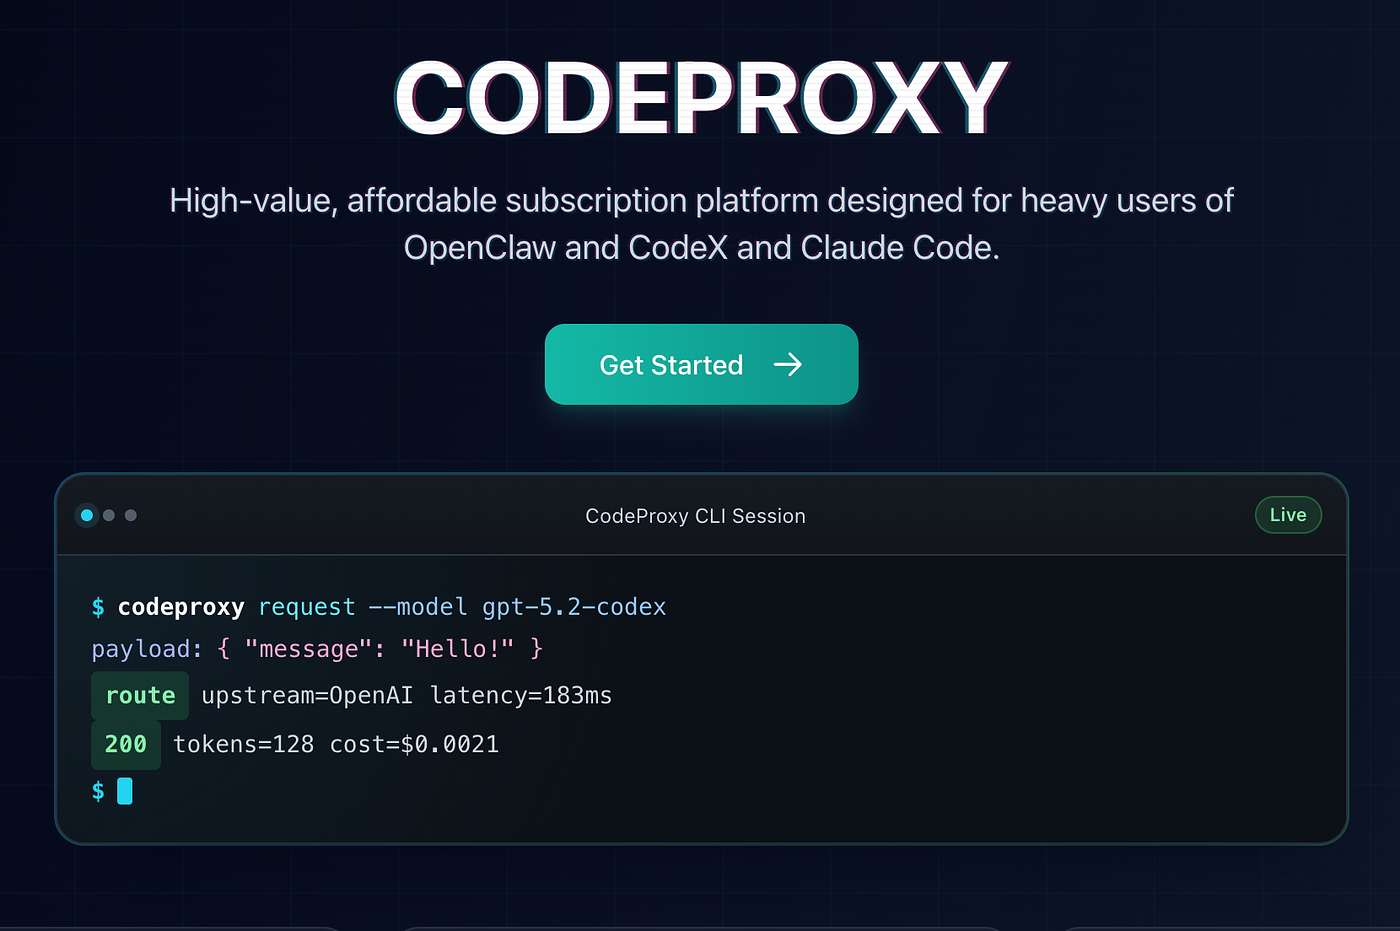Click the green 200 status tag
Image resolution: width=1400 pixels, height=931 pixels.
point(126,744)
